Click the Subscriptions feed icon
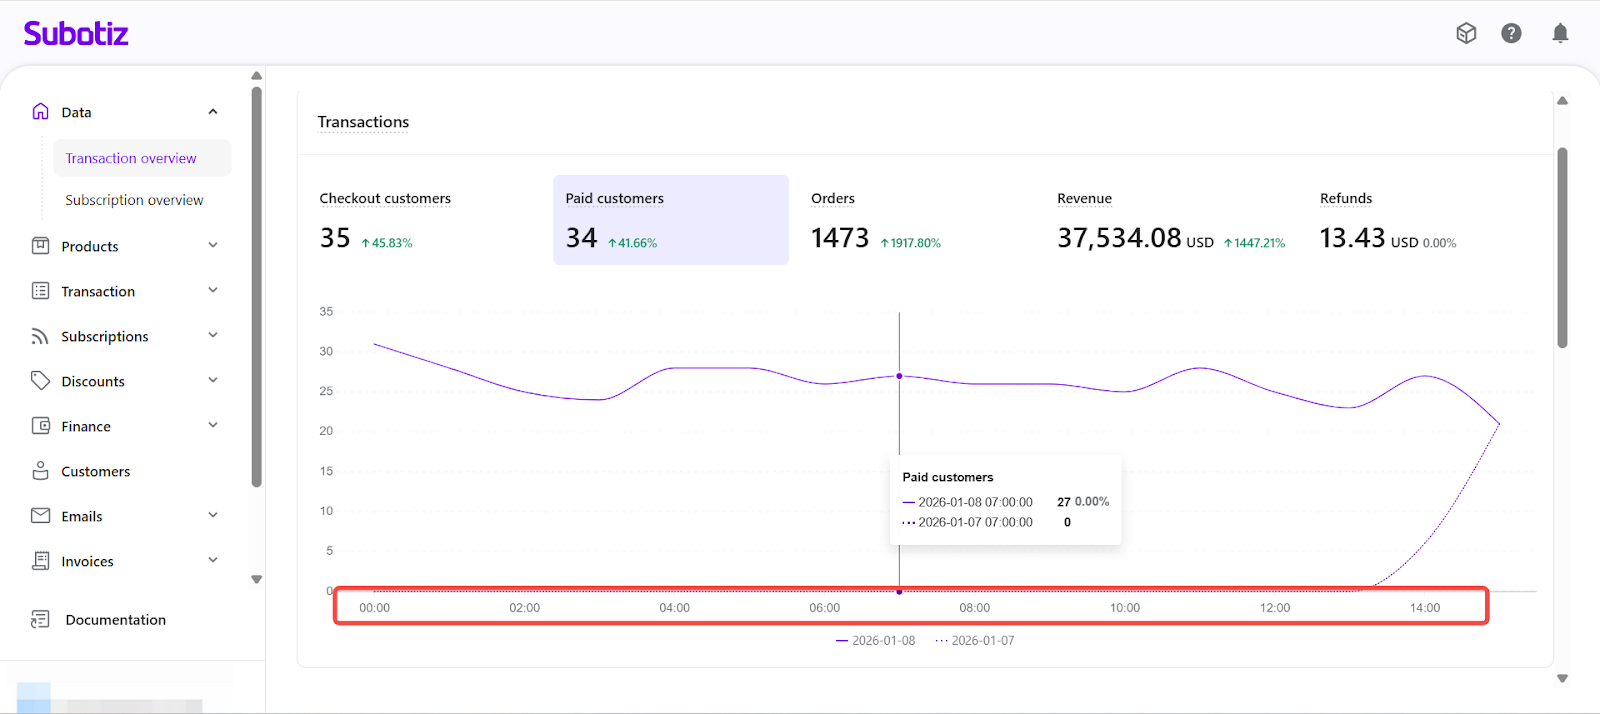Screen dimensions: 1600x714 tap(40, 336)
